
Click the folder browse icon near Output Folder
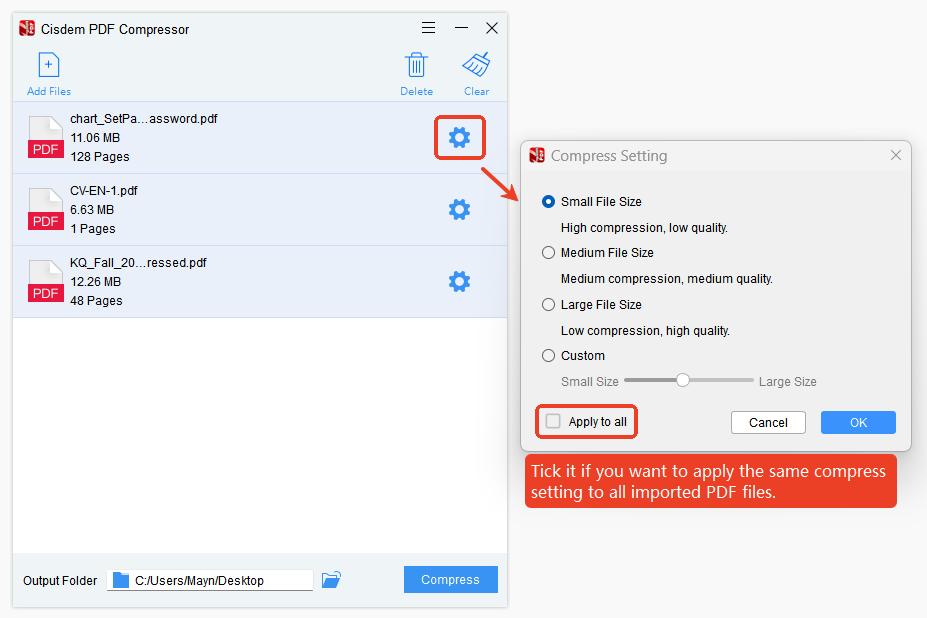pyautogui.click(x=331, y=579)
